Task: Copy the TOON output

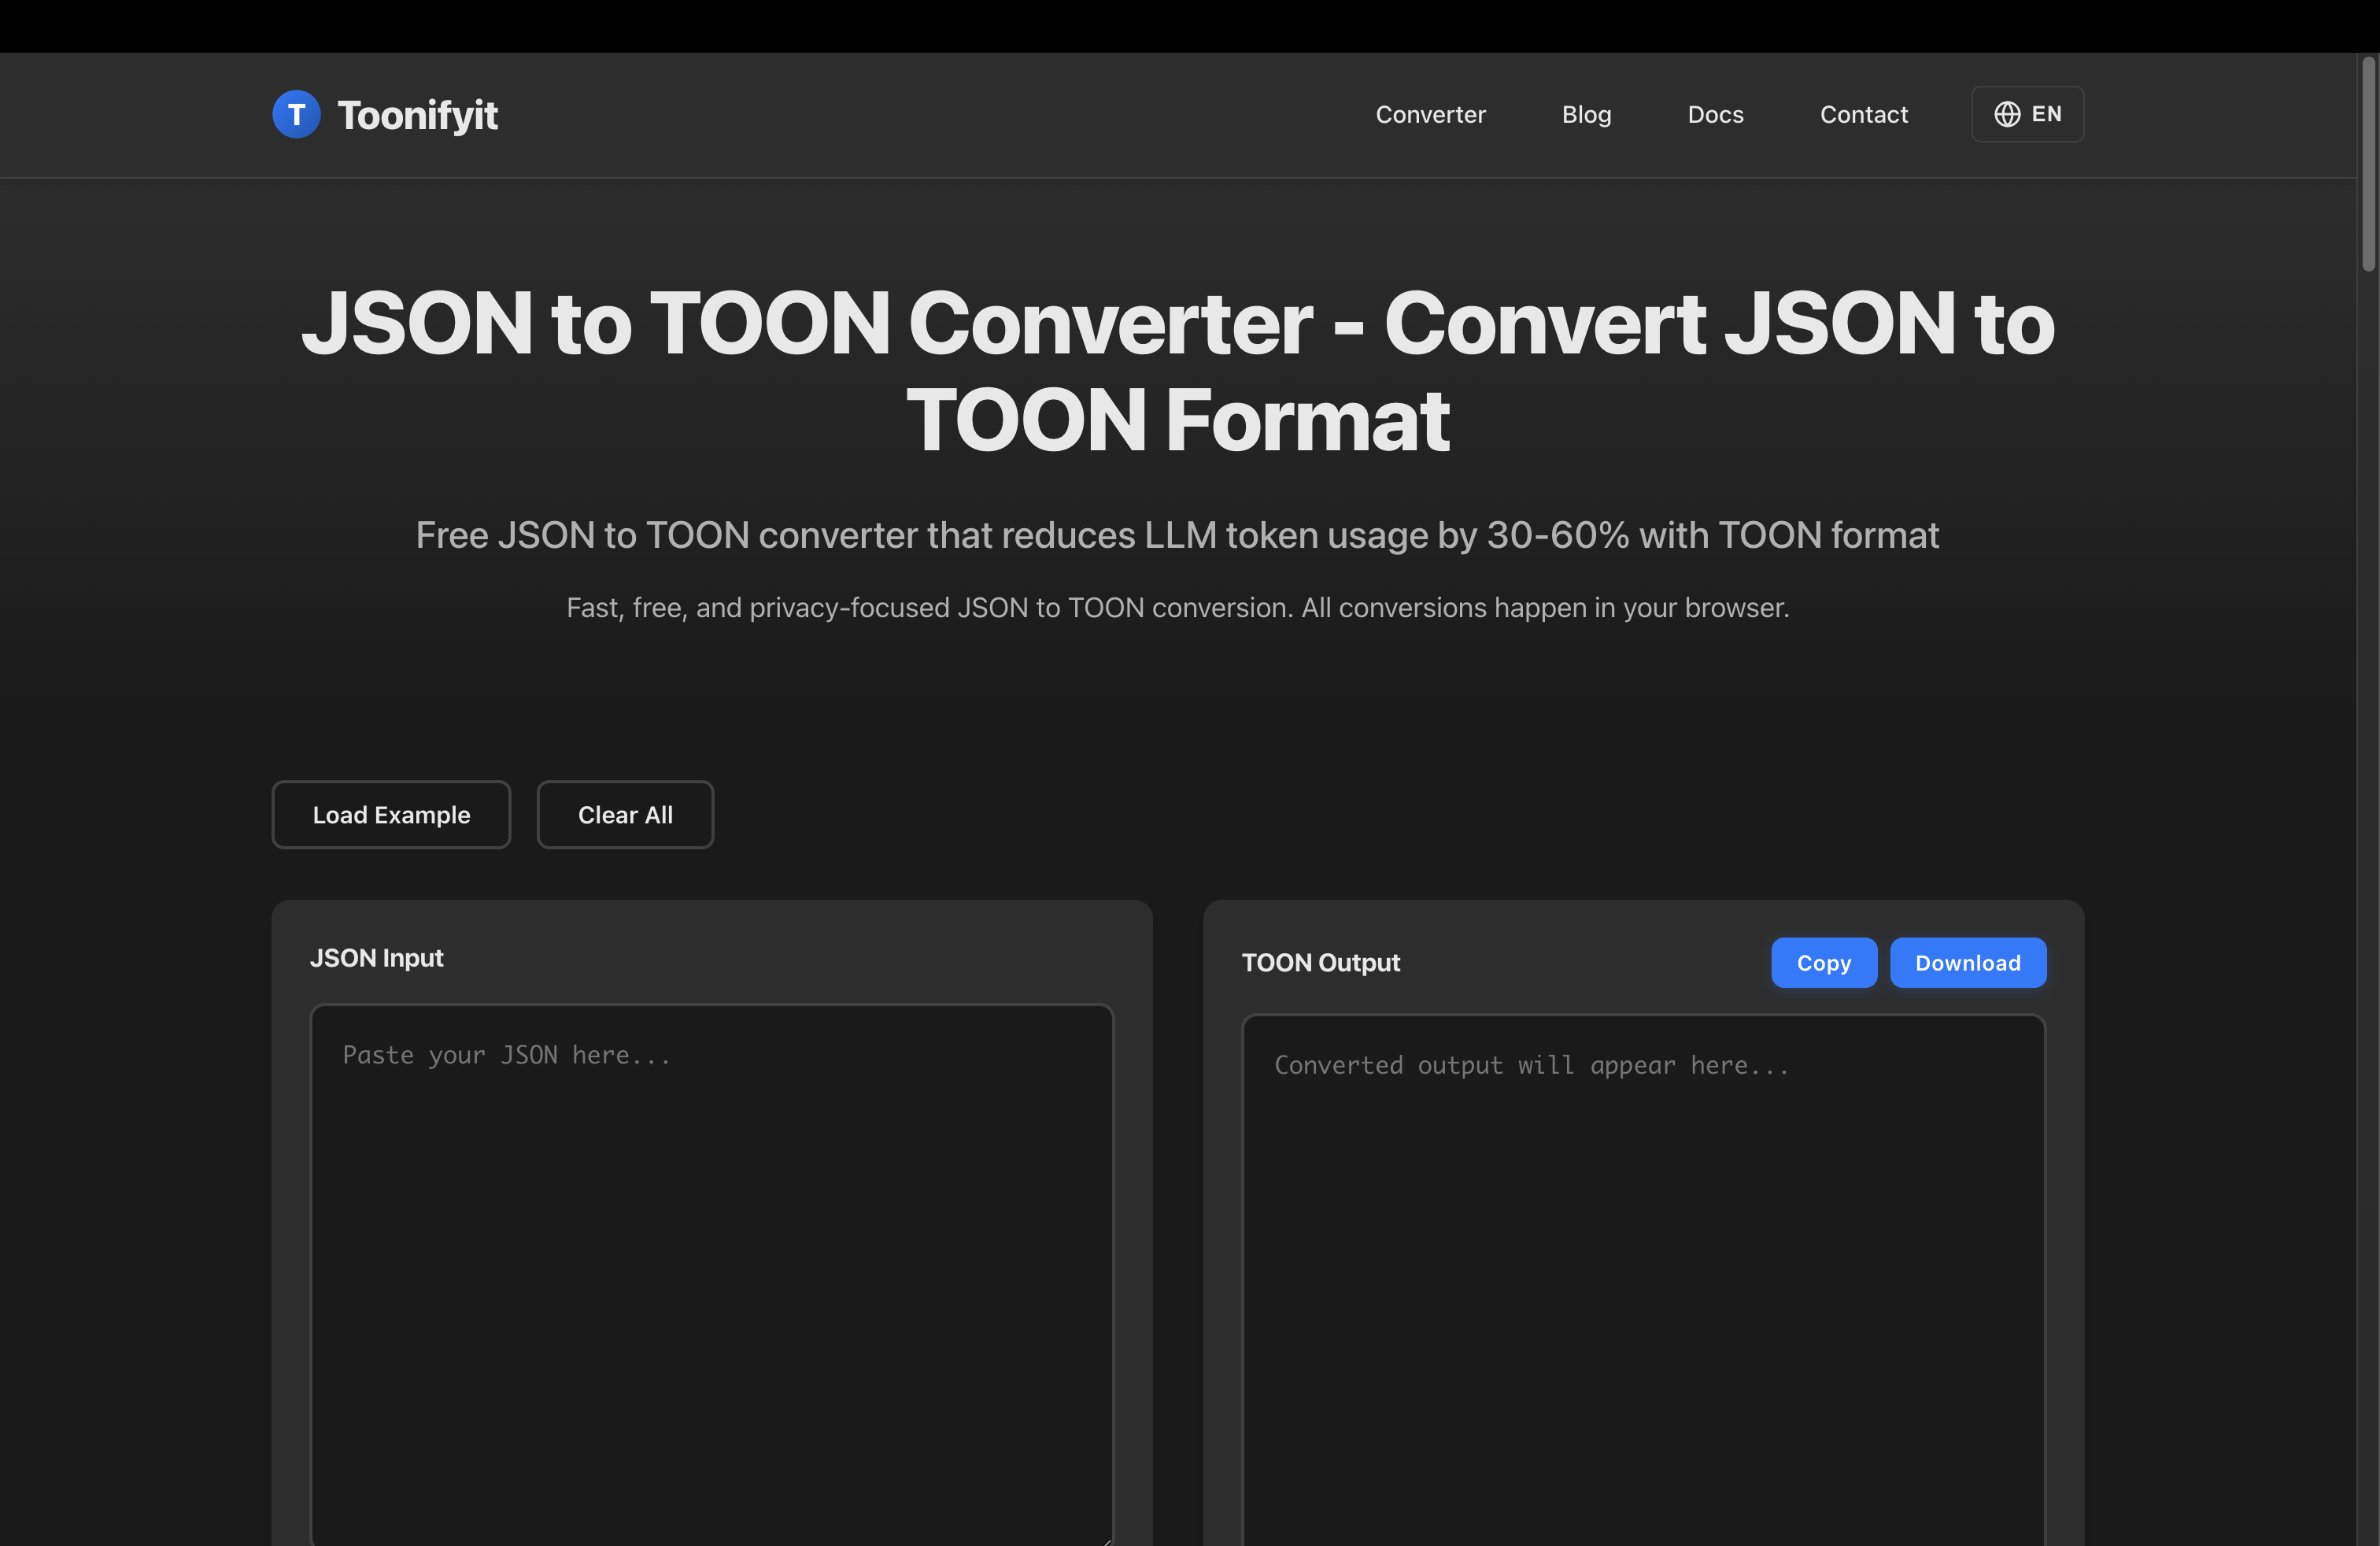Action: click(1823, 962)
